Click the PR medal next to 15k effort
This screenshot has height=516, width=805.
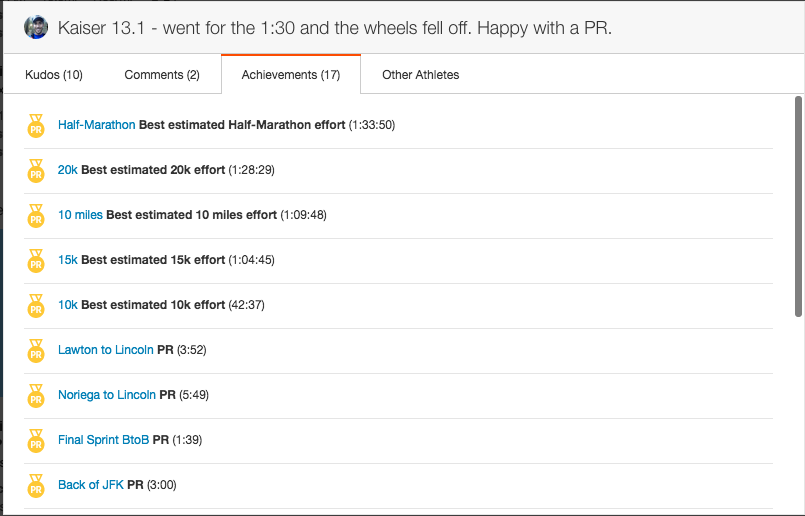36,261
